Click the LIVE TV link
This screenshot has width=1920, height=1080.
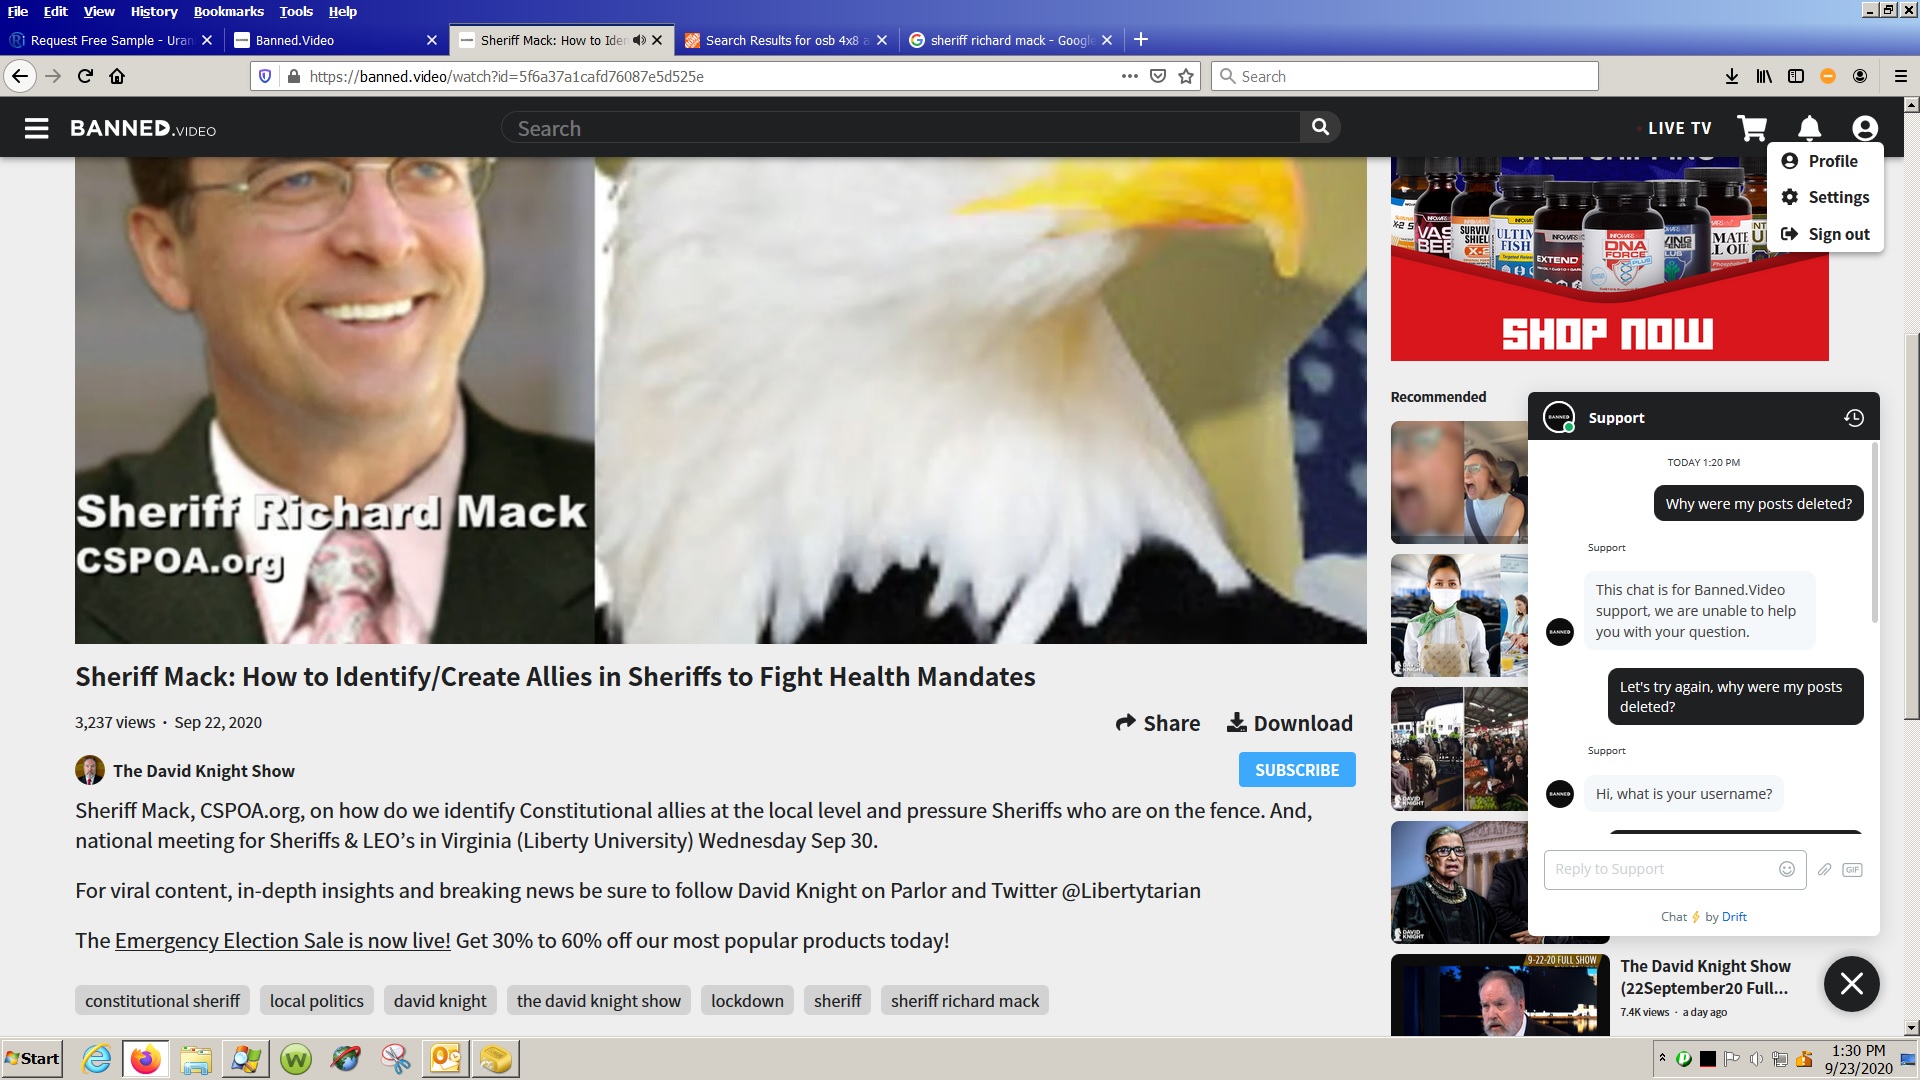point(1679,128)
